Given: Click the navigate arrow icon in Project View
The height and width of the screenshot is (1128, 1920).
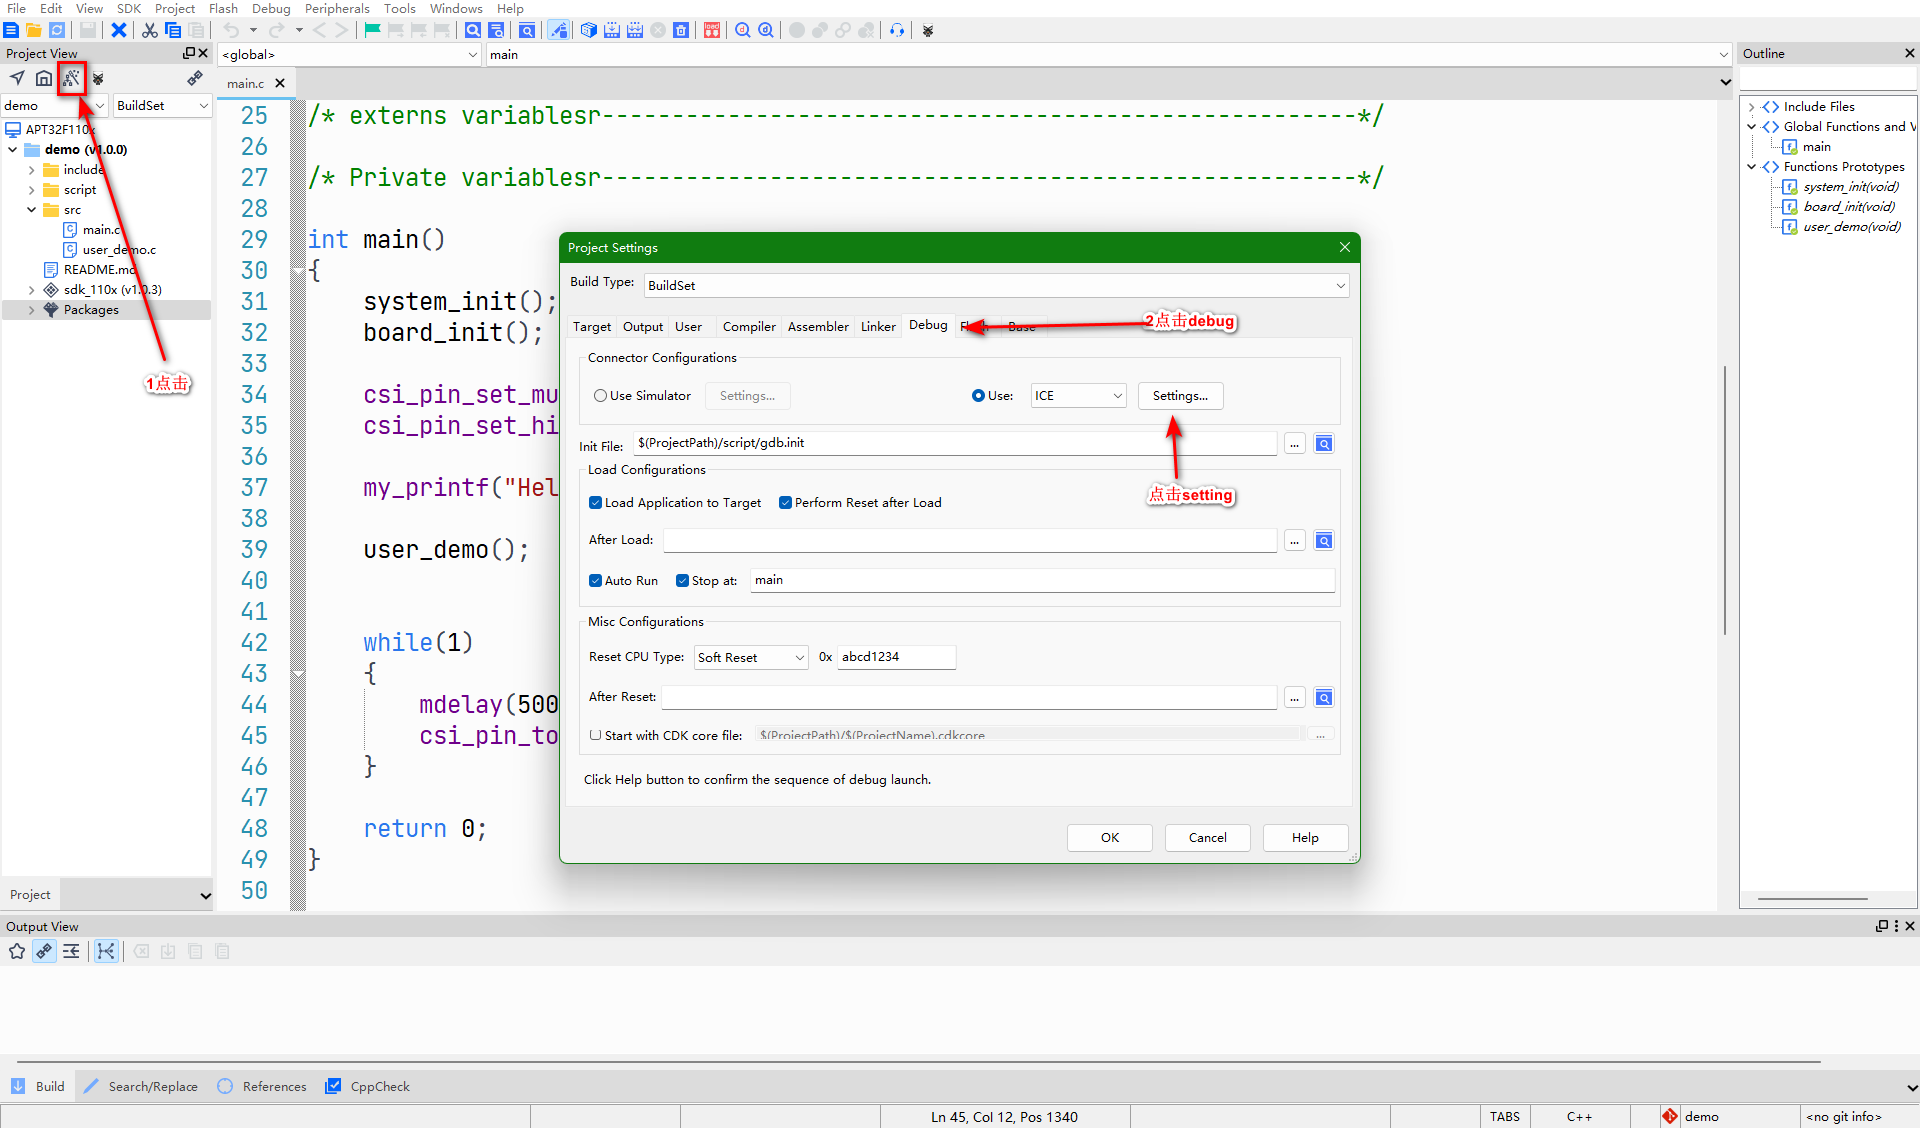Looking at the screenshot, I should 18,78.
